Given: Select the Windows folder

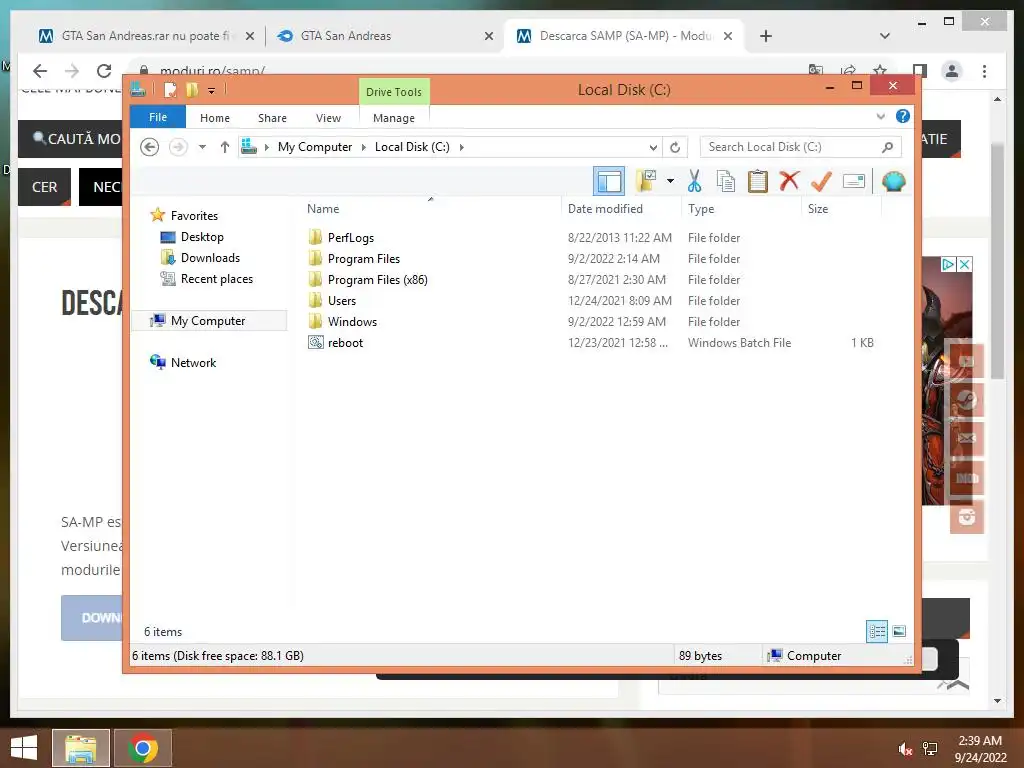Looking at the screenshot, I should [352, 321].
